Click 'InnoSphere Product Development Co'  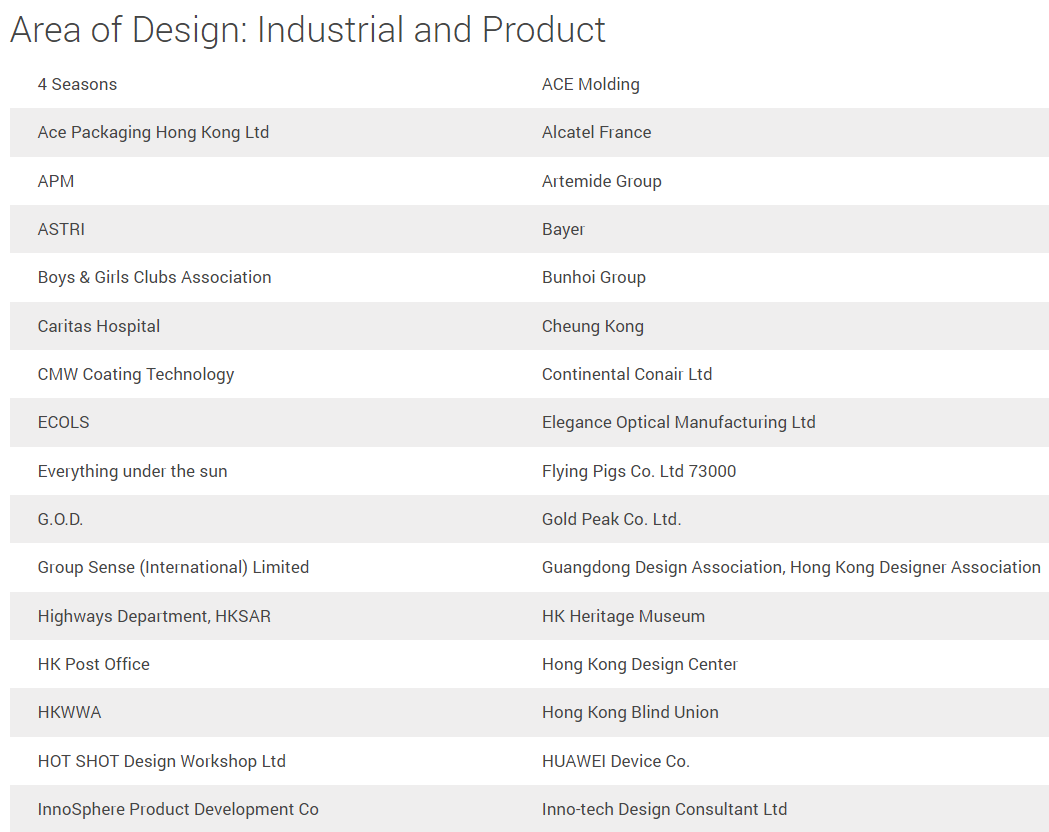pyautogui.click(x=178, y=810)
